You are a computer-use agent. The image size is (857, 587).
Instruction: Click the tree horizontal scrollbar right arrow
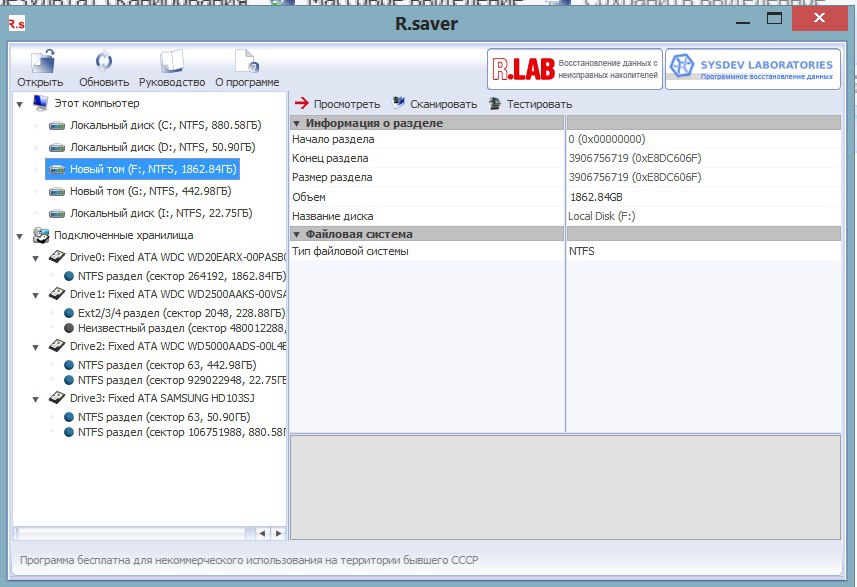[x=277, y=533]
